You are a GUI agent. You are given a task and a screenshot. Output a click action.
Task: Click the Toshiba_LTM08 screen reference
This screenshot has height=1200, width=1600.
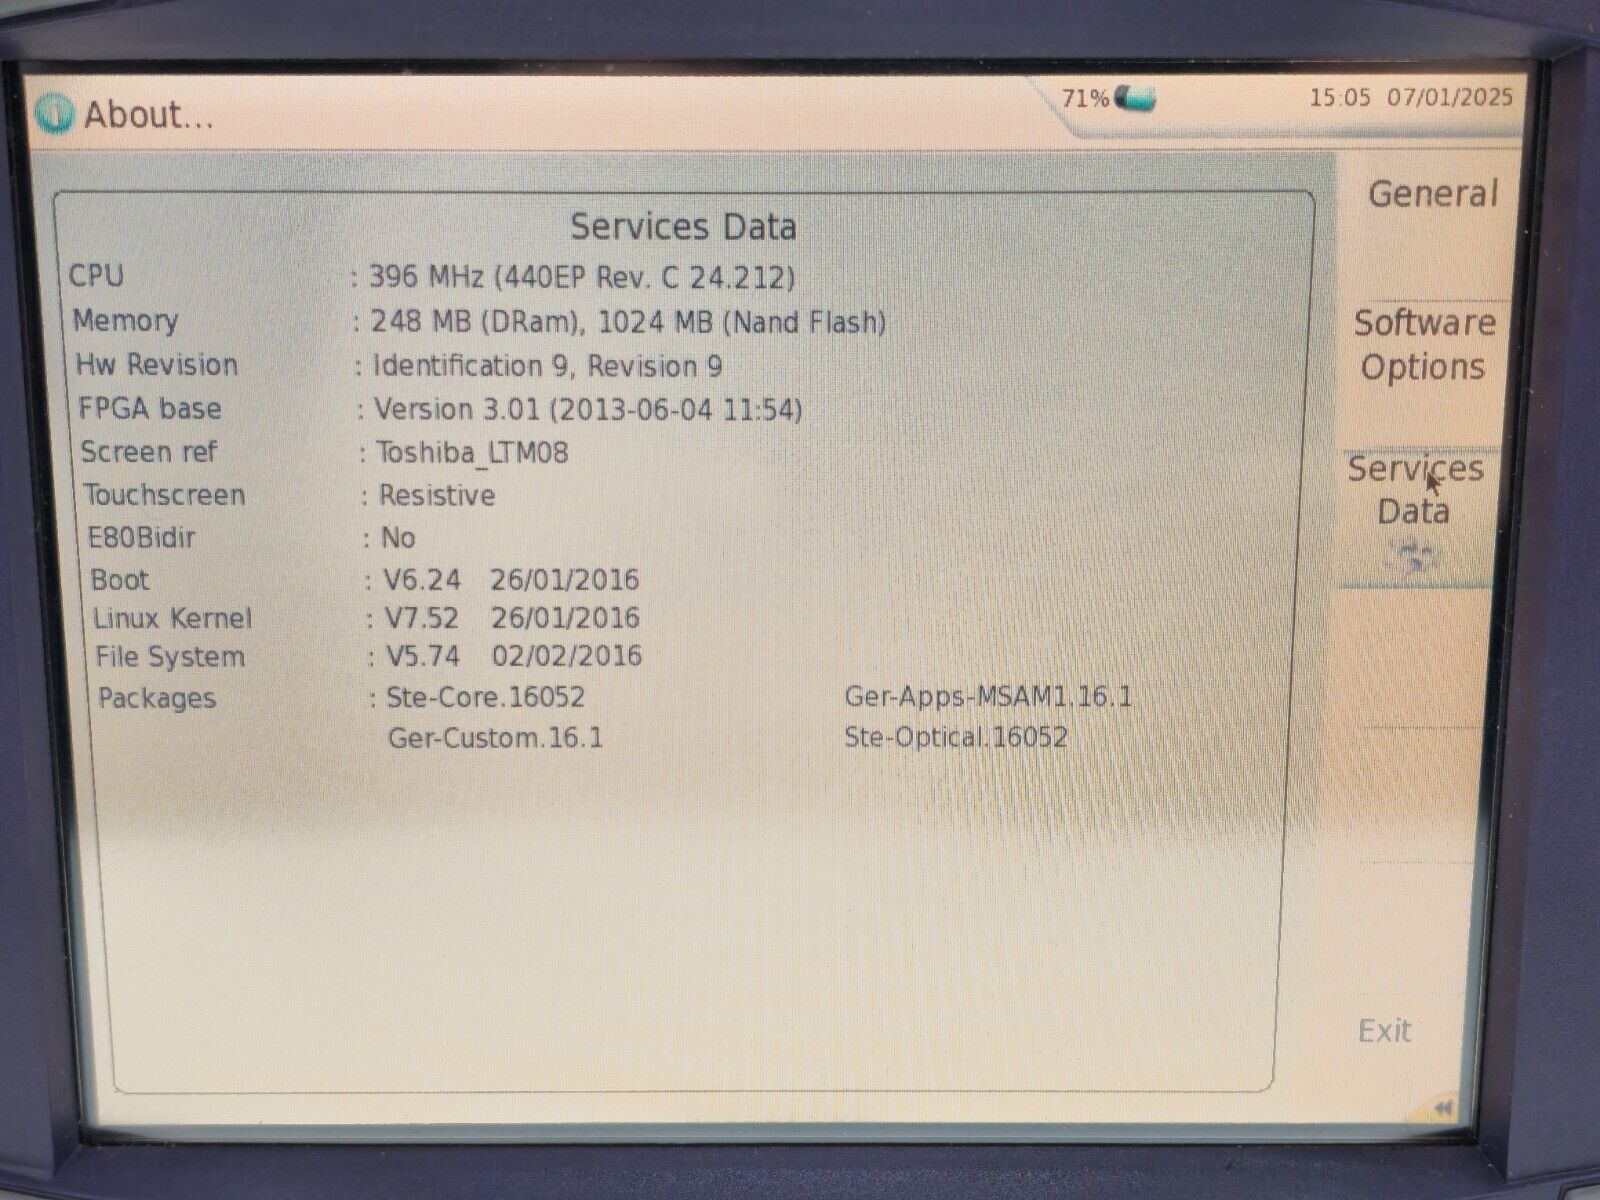[471, 452]
